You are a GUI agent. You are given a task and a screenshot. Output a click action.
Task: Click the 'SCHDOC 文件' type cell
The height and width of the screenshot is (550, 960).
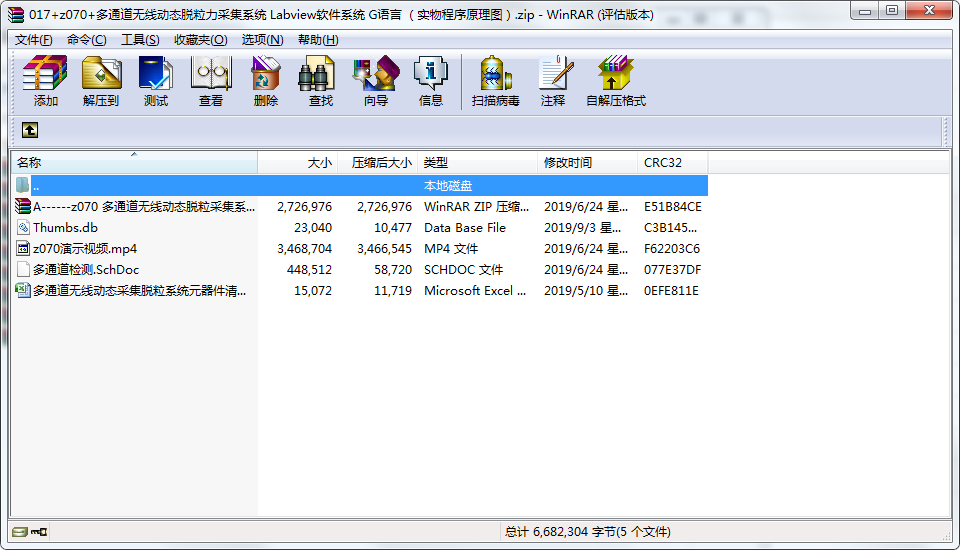(463, 269)
